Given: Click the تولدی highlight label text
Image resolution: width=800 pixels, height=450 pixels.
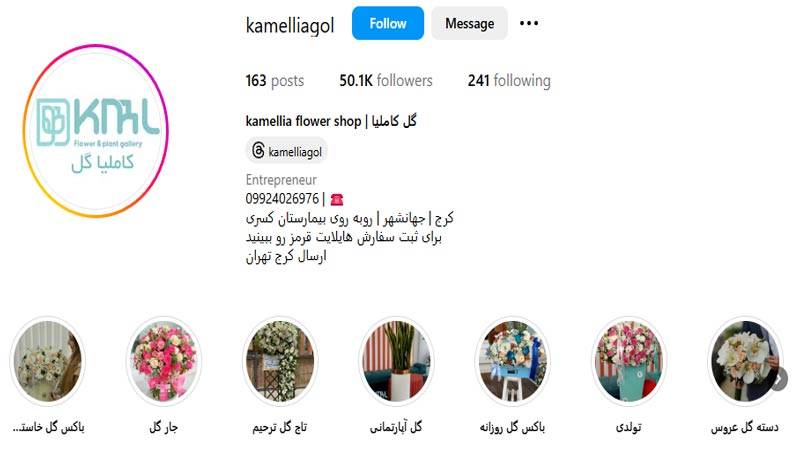Looking at the screenshot, I should click(629, 427).
